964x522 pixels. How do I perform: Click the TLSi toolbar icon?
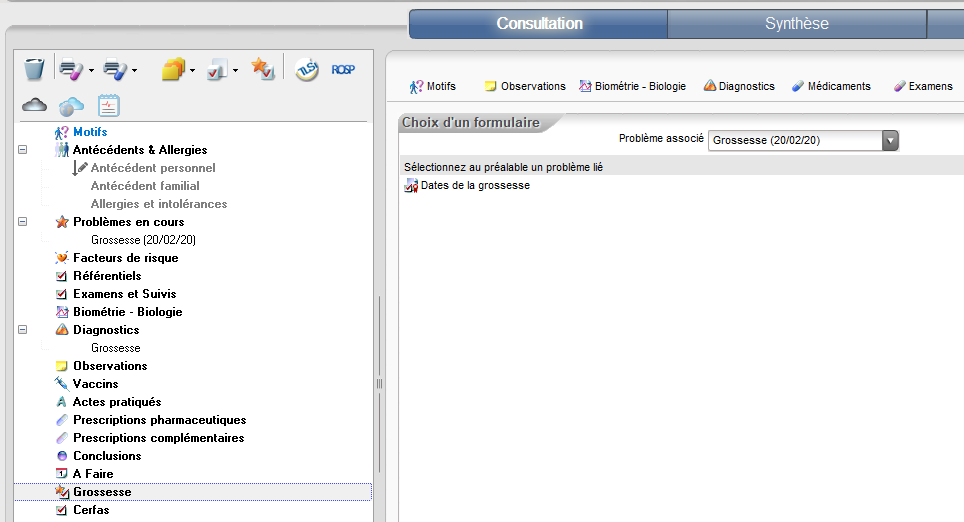click(x=307, y=69)
